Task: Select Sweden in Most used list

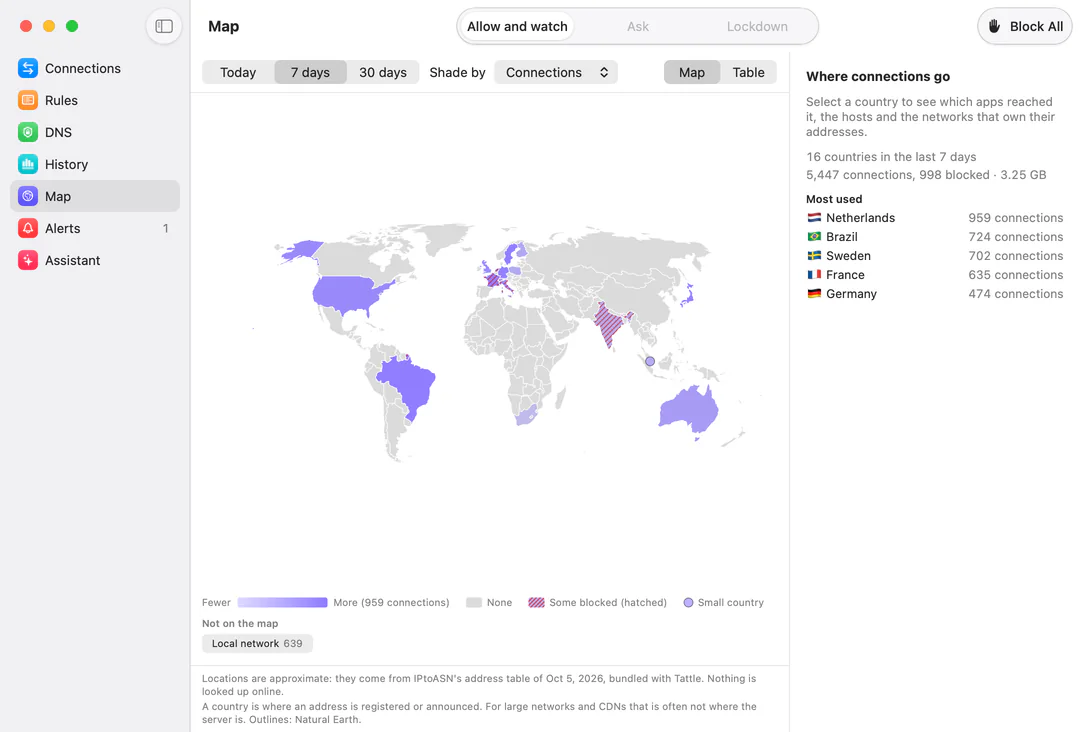Action: (x=935, y=255)
